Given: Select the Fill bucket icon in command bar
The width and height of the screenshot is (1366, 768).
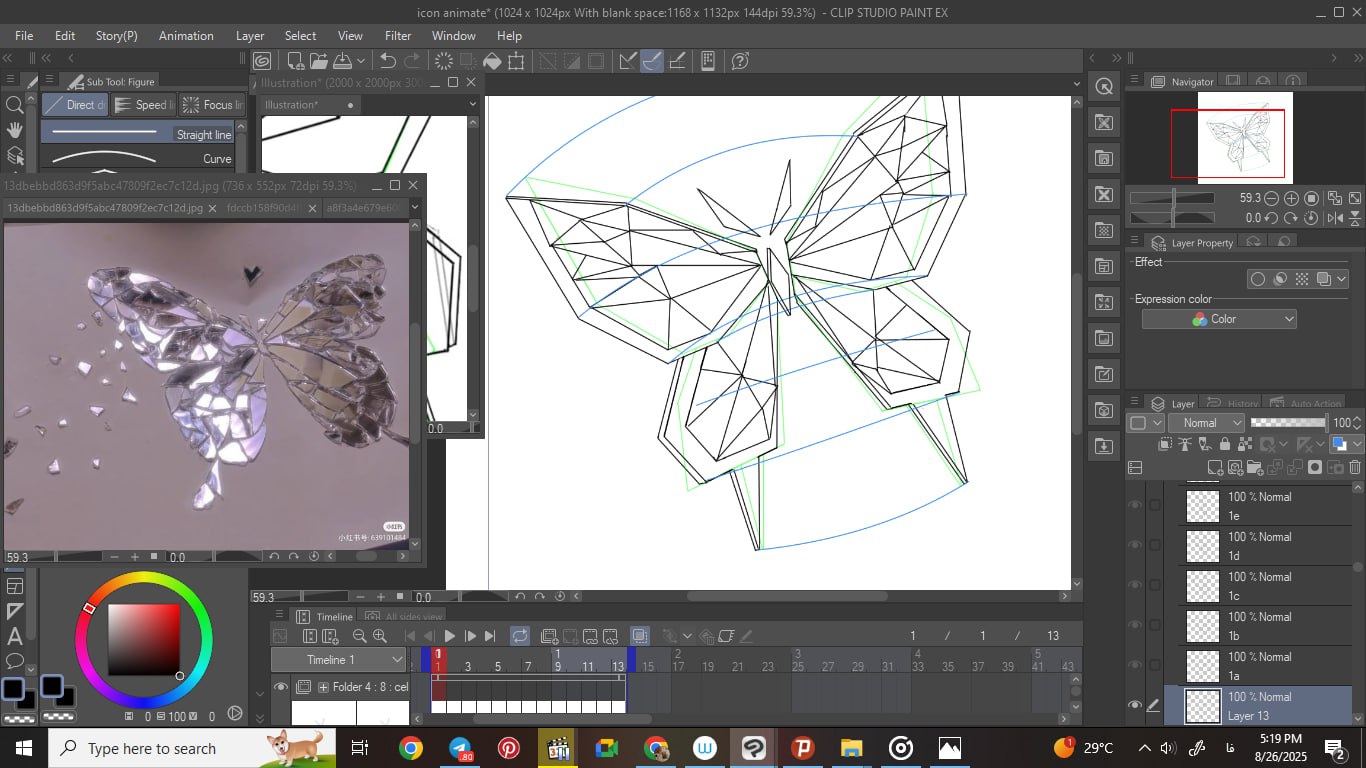Looking at the screenshot, I should (492, 61).
